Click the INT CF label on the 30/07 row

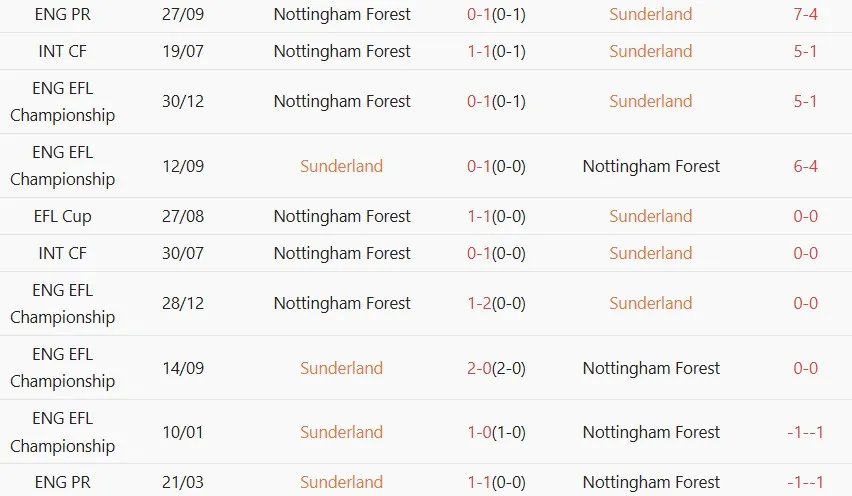coord(63,253)
